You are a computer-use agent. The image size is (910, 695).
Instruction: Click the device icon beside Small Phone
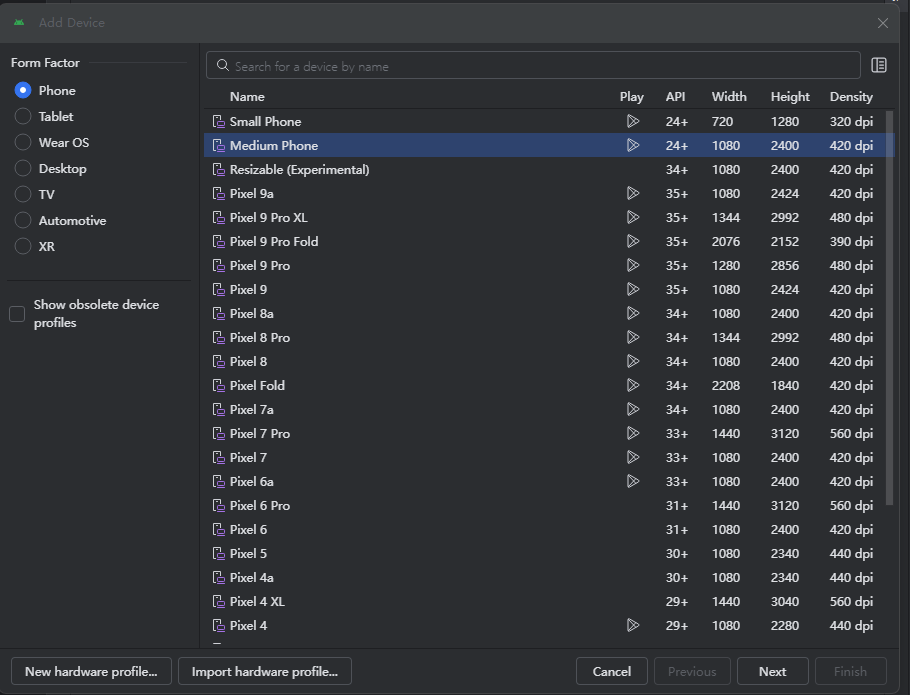coord(219,121)
